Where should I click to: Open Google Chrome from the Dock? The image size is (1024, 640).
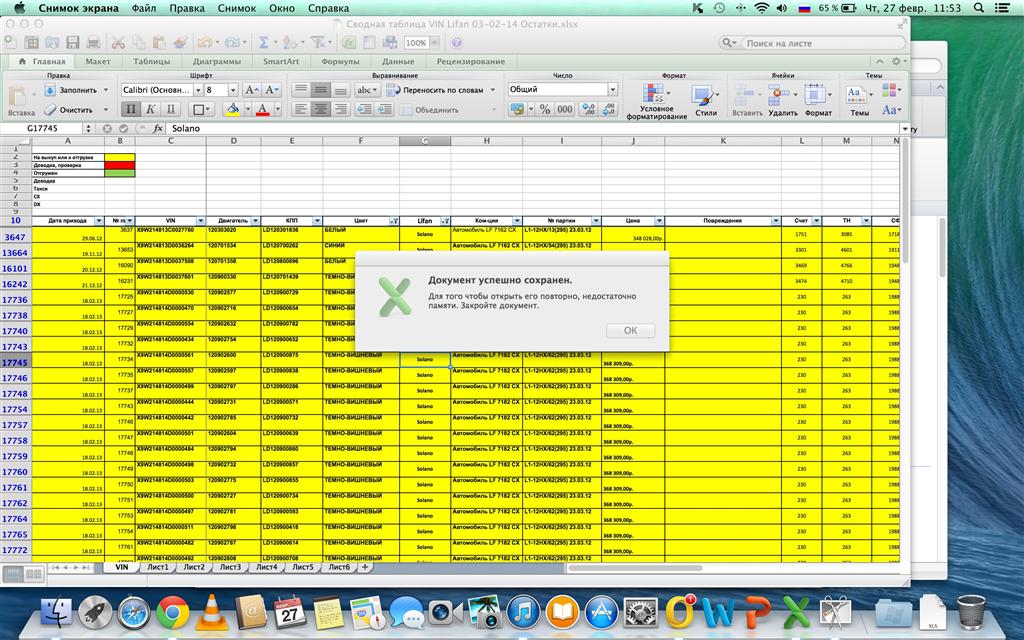pyautogui.click(x=172, y=613)
